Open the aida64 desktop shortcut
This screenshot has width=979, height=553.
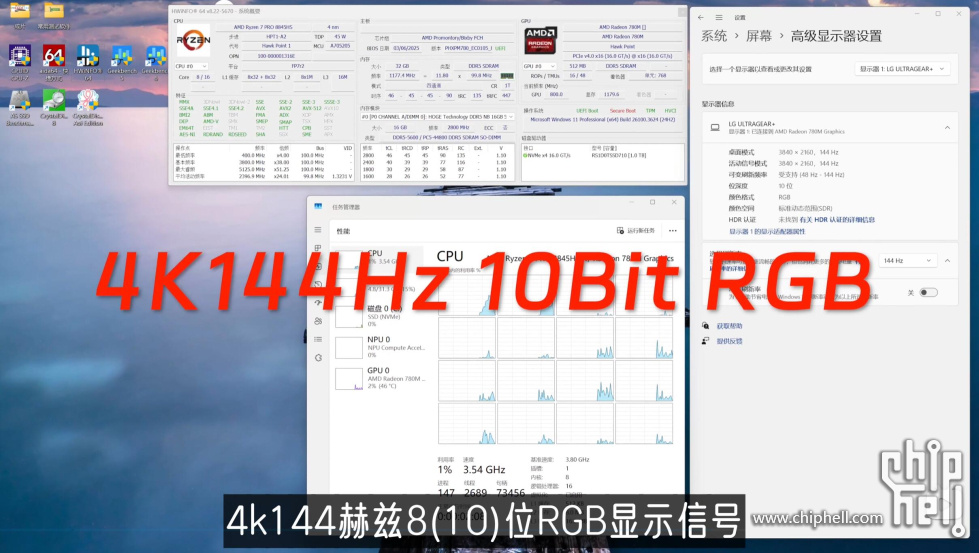(54, 62)
